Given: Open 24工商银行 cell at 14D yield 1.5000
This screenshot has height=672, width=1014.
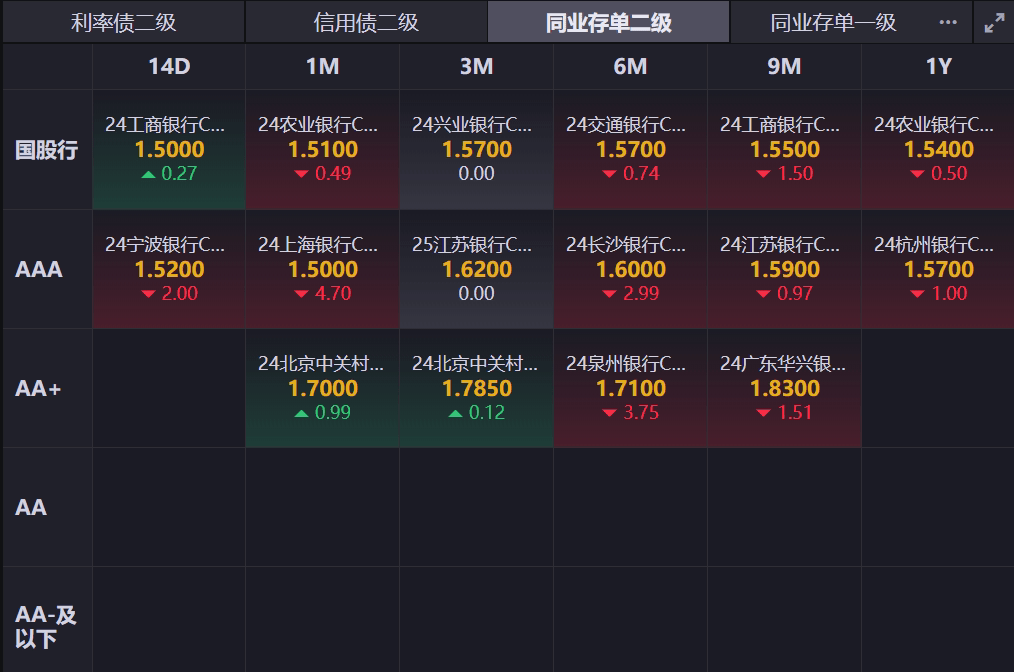Looking at the screenshot, I should 169,150.
